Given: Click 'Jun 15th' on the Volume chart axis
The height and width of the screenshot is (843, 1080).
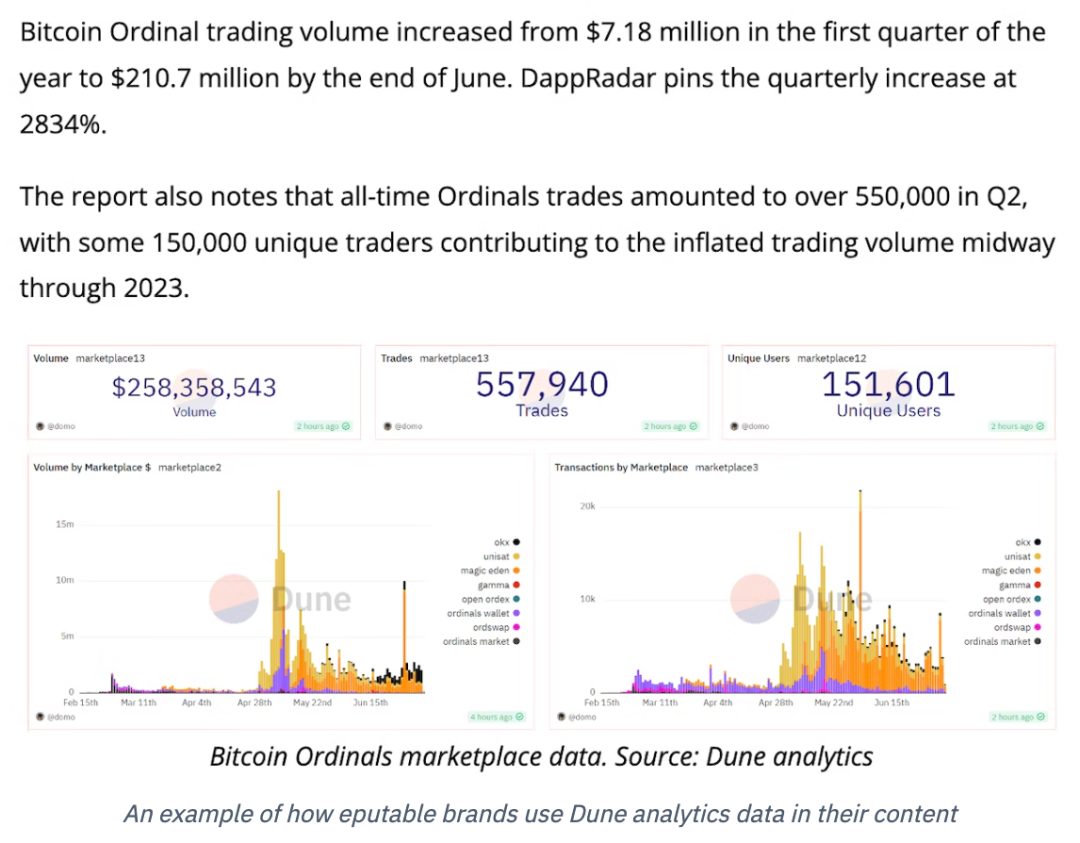Looking at the screenshot, I should [x=371, y=702].
